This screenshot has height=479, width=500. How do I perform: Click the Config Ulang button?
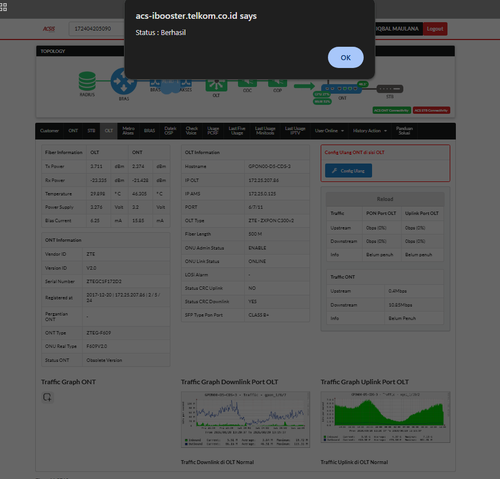[348, 171]
